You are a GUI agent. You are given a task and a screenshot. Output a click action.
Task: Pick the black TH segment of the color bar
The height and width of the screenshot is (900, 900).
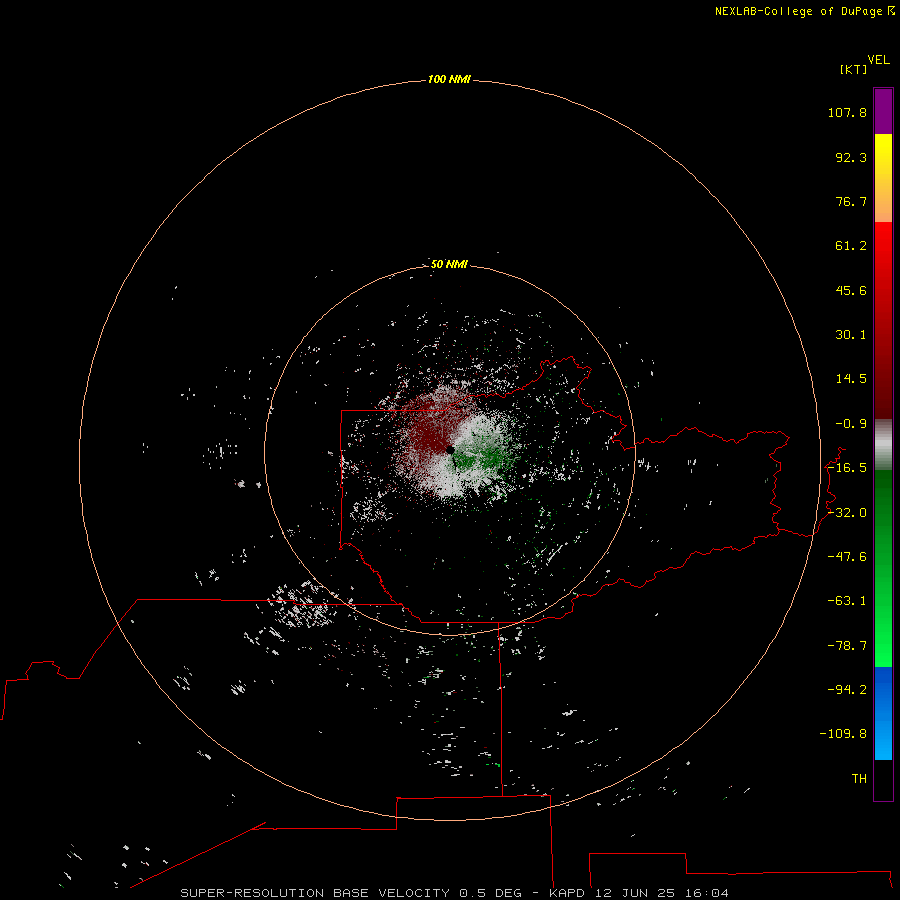[x=883, y=779]
